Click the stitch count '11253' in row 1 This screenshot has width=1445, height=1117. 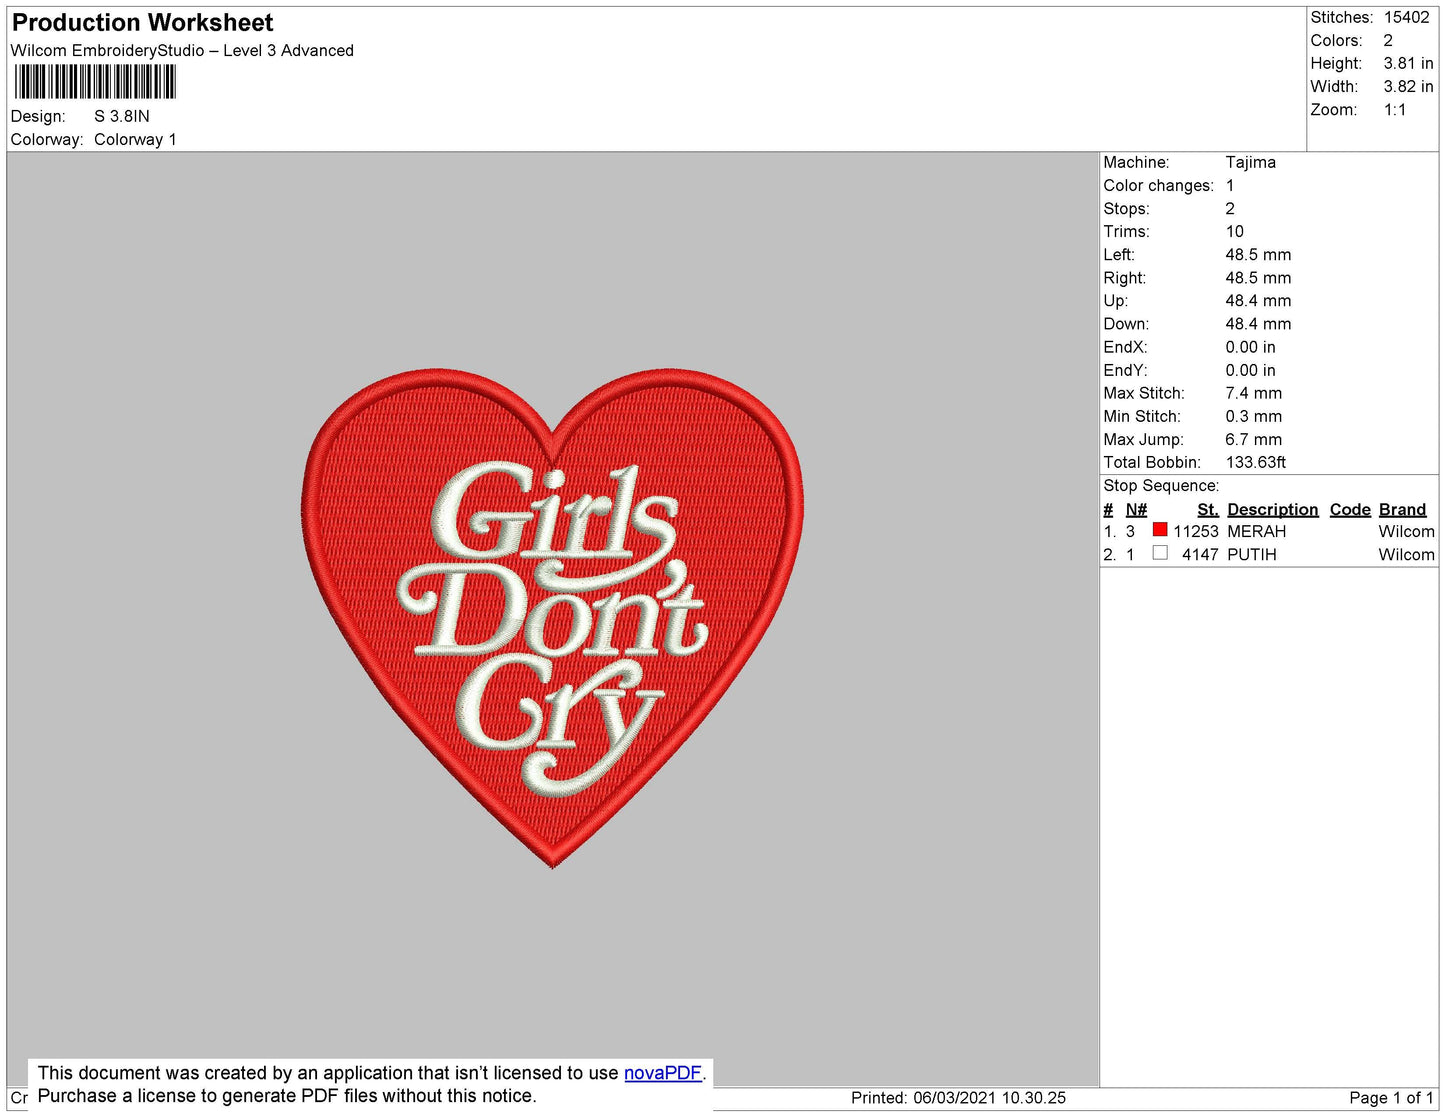tap(1196, 532)
